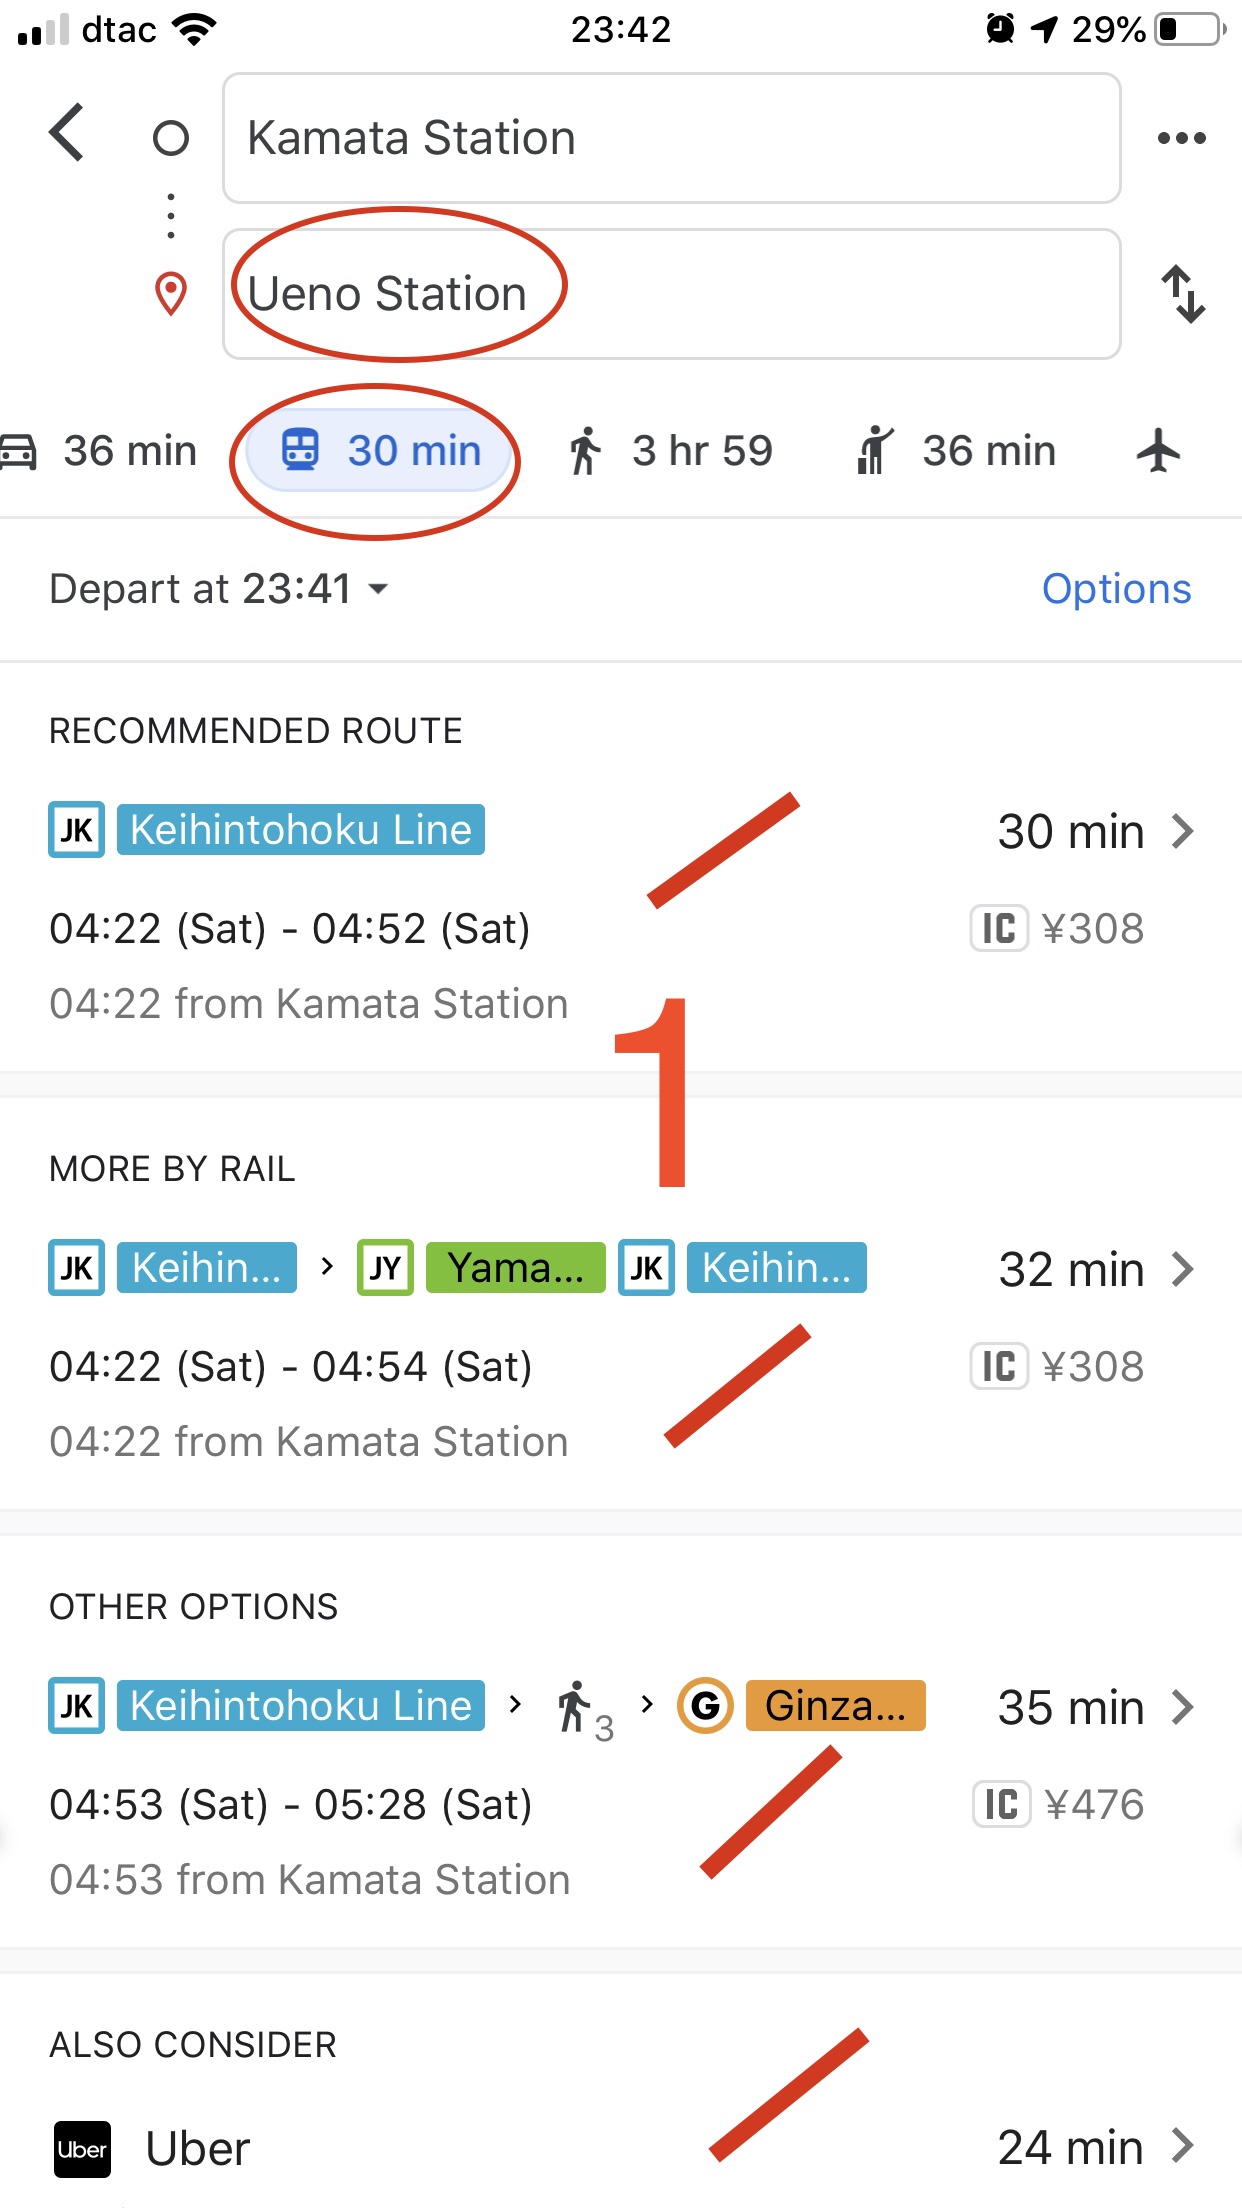Open transit Options link
The image size is (1242, 2208).
coord(1116,589)
